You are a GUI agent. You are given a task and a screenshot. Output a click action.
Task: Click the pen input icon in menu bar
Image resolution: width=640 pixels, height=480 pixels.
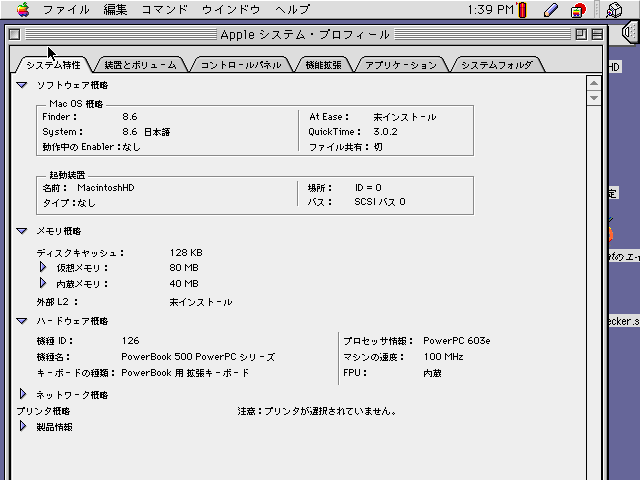point(551,10)
